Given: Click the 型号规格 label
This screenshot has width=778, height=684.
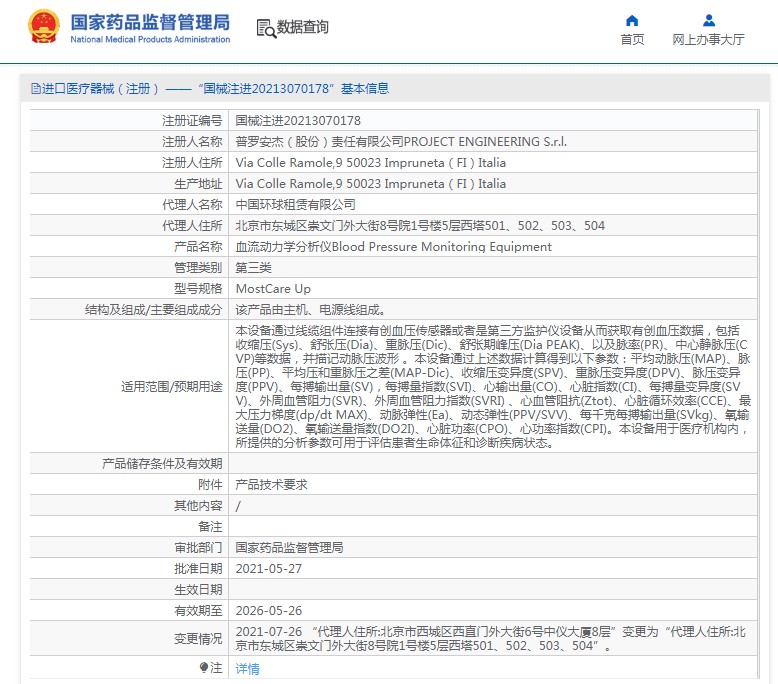Looking at the screenshot, I should pos(198,289).
